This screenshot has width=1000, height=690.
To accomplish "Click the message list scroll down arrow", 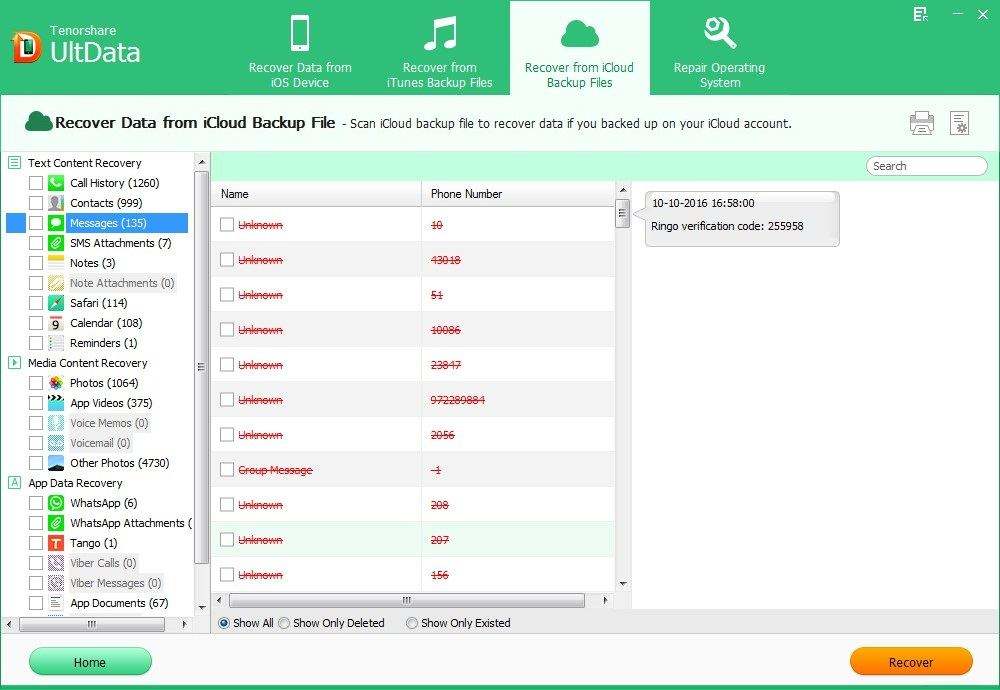I will click(623, 584).
